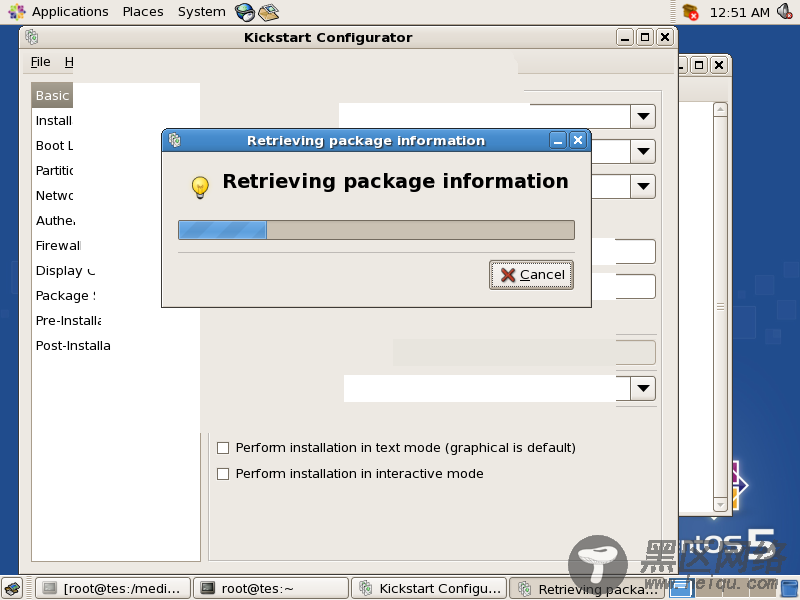The width and height of the screenshot is (800, 600).
Task: Click the background window's scrollbar up arrow
Action: [x=720, y=109]
